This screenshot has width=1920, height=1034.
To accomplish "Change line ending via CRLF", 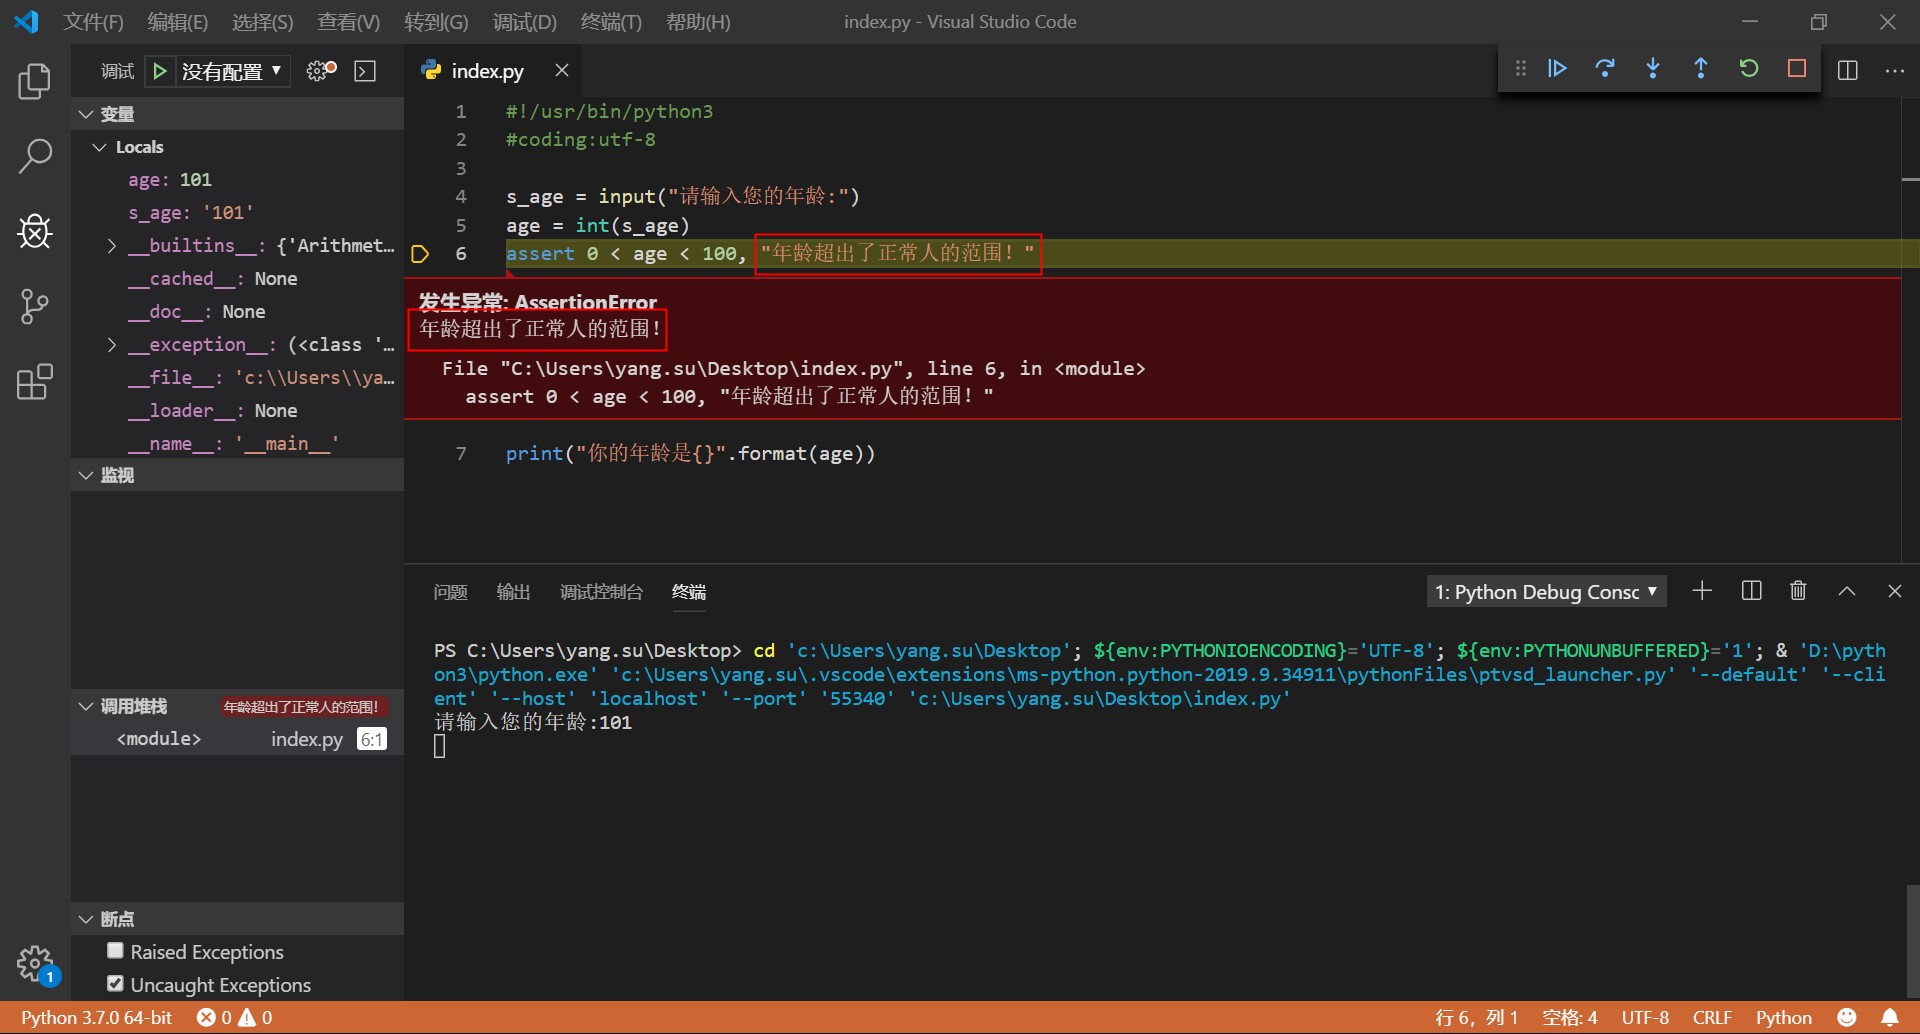I will coord(1712,1017).
